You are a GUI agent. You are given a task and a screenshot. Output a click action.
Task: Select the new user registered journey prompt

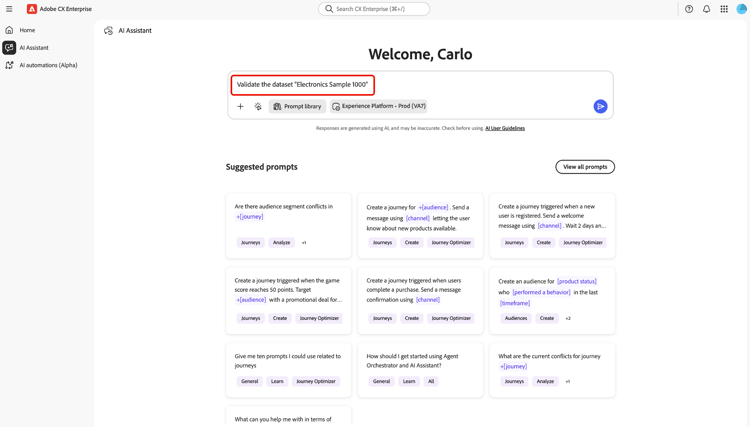pos(552,226)
